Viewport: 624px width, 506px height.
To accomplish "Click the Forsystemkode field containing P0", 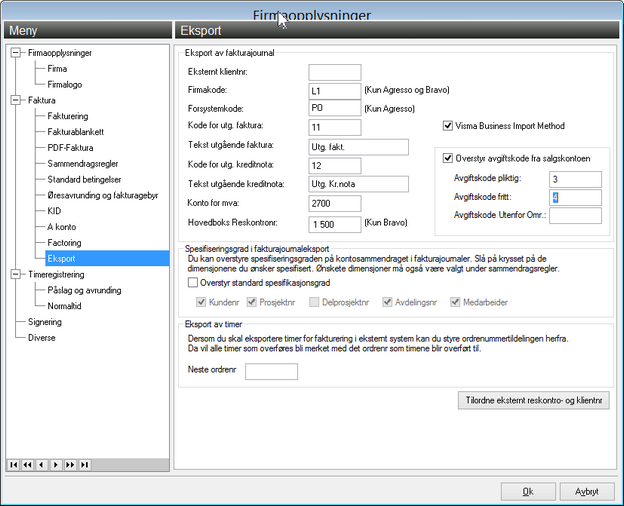I will 335,108.
